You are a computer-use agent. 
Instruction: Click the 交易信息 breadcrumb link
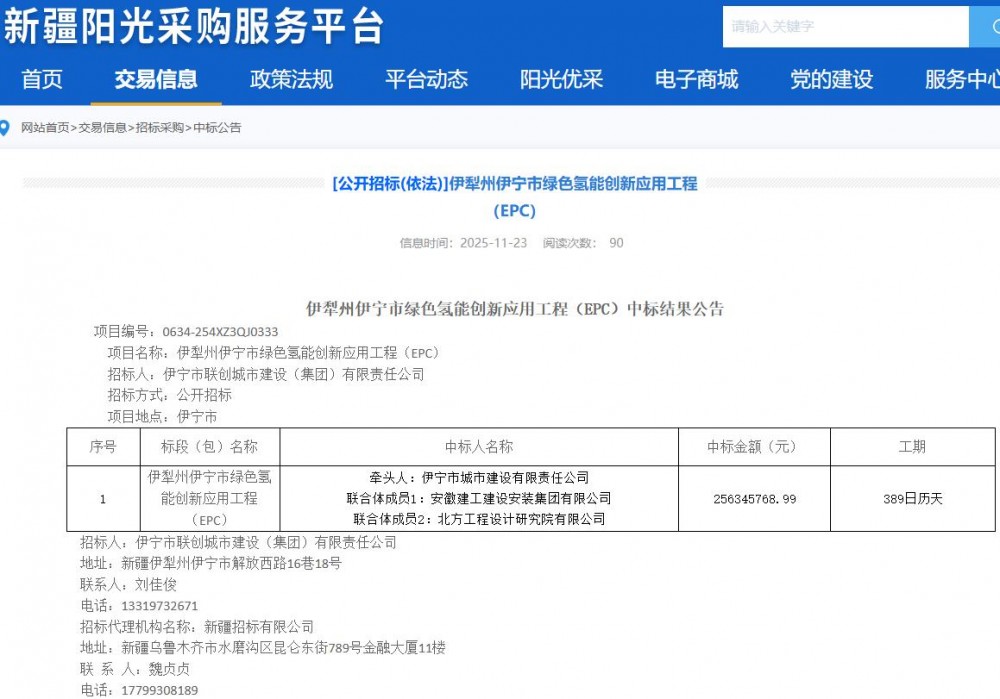(x=103, y=128)
